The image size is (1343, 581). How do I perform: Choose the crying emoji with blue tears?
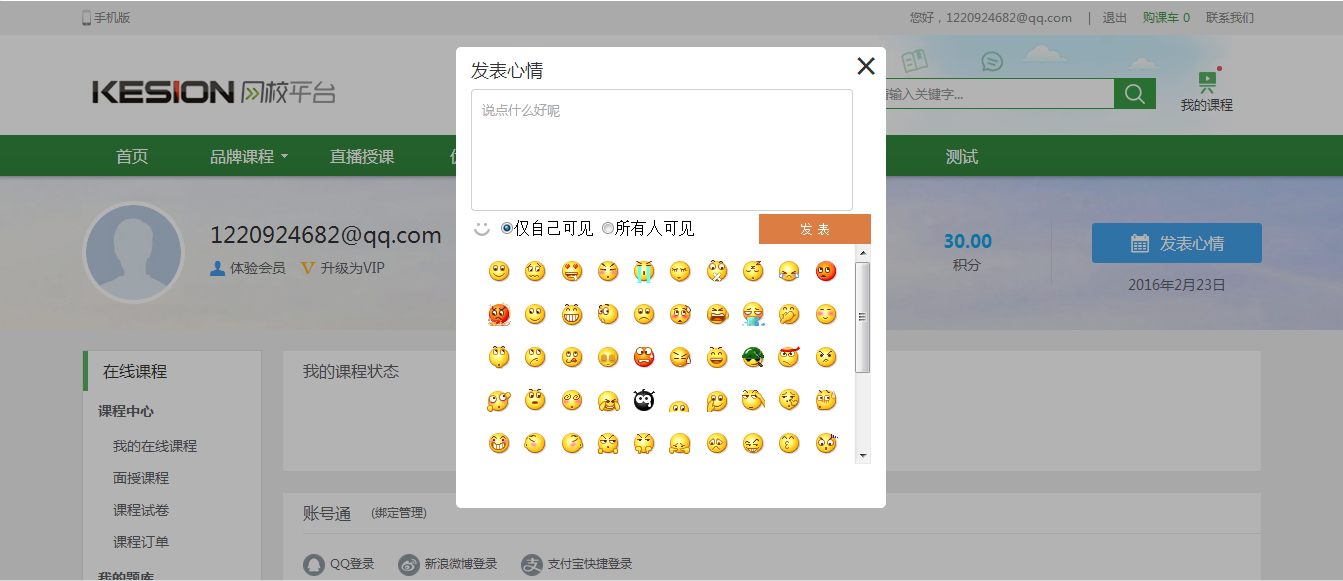point(644,271)
